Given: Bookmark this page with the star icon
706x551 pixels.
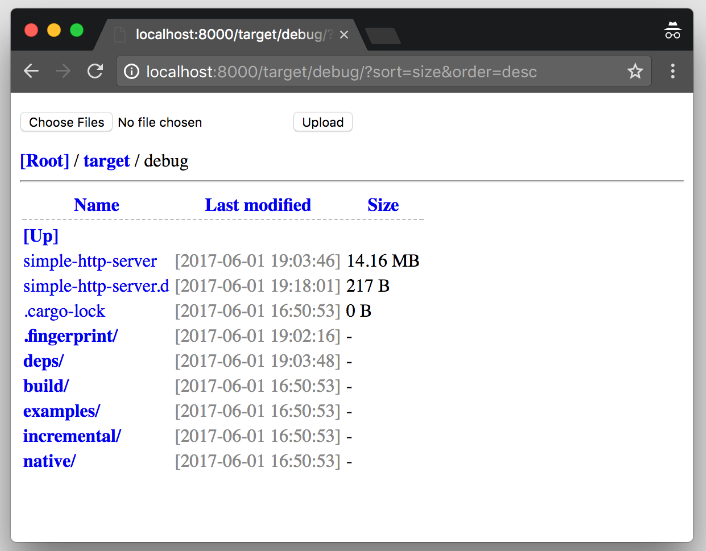Looking at the screenshot, I should tap(635, 71).
